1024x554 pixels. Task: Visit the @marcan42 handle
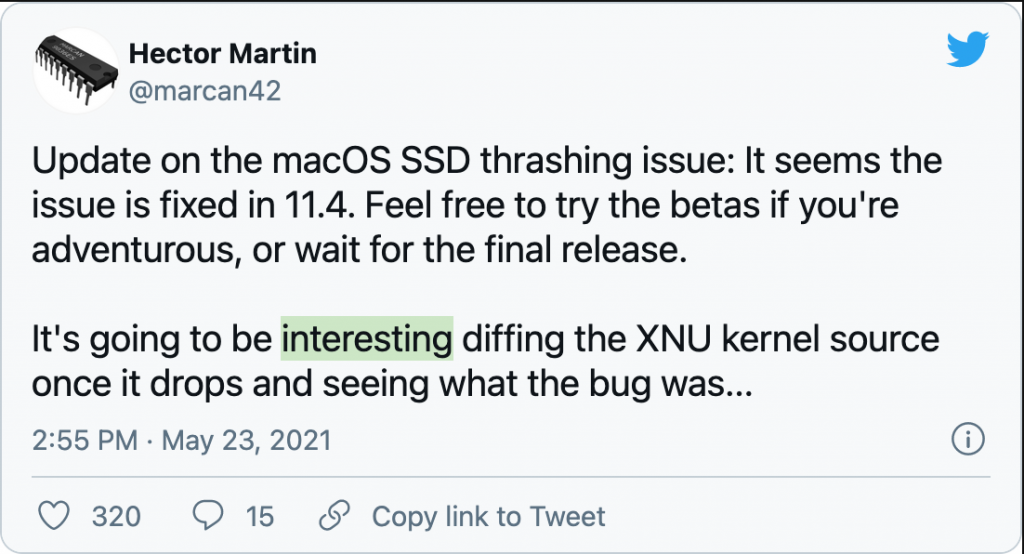tap(205, 91)
